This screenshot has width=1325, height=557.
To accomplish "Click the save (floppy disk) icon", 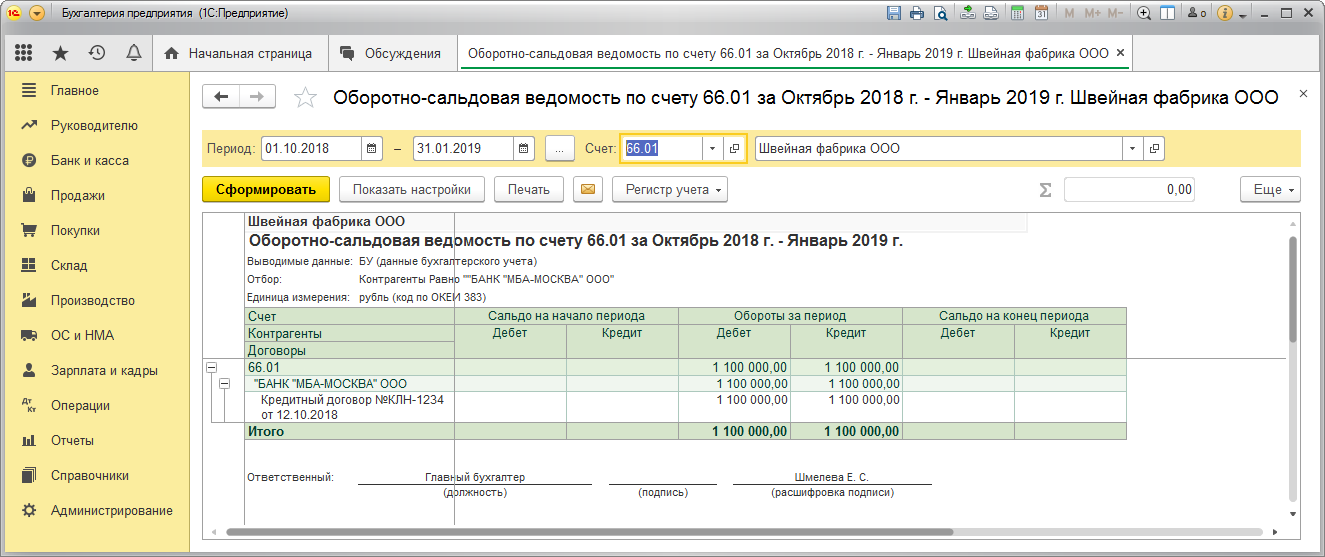I will [894, 14].
